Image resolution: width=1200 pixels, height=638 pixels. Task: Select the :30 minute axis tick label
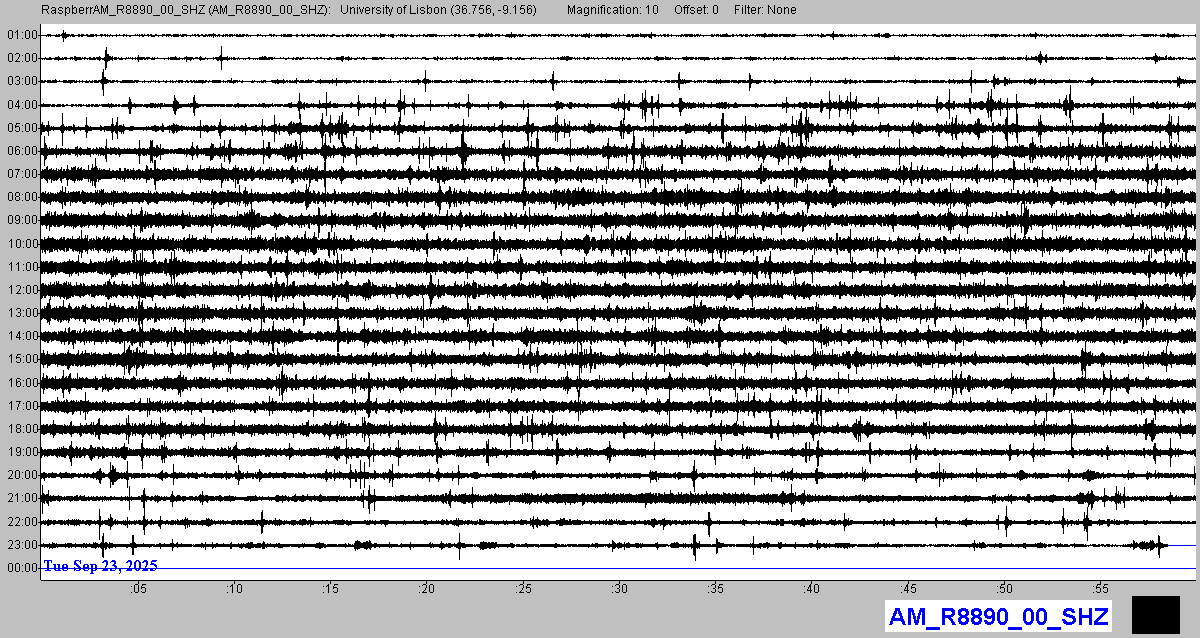click(619, 588)
